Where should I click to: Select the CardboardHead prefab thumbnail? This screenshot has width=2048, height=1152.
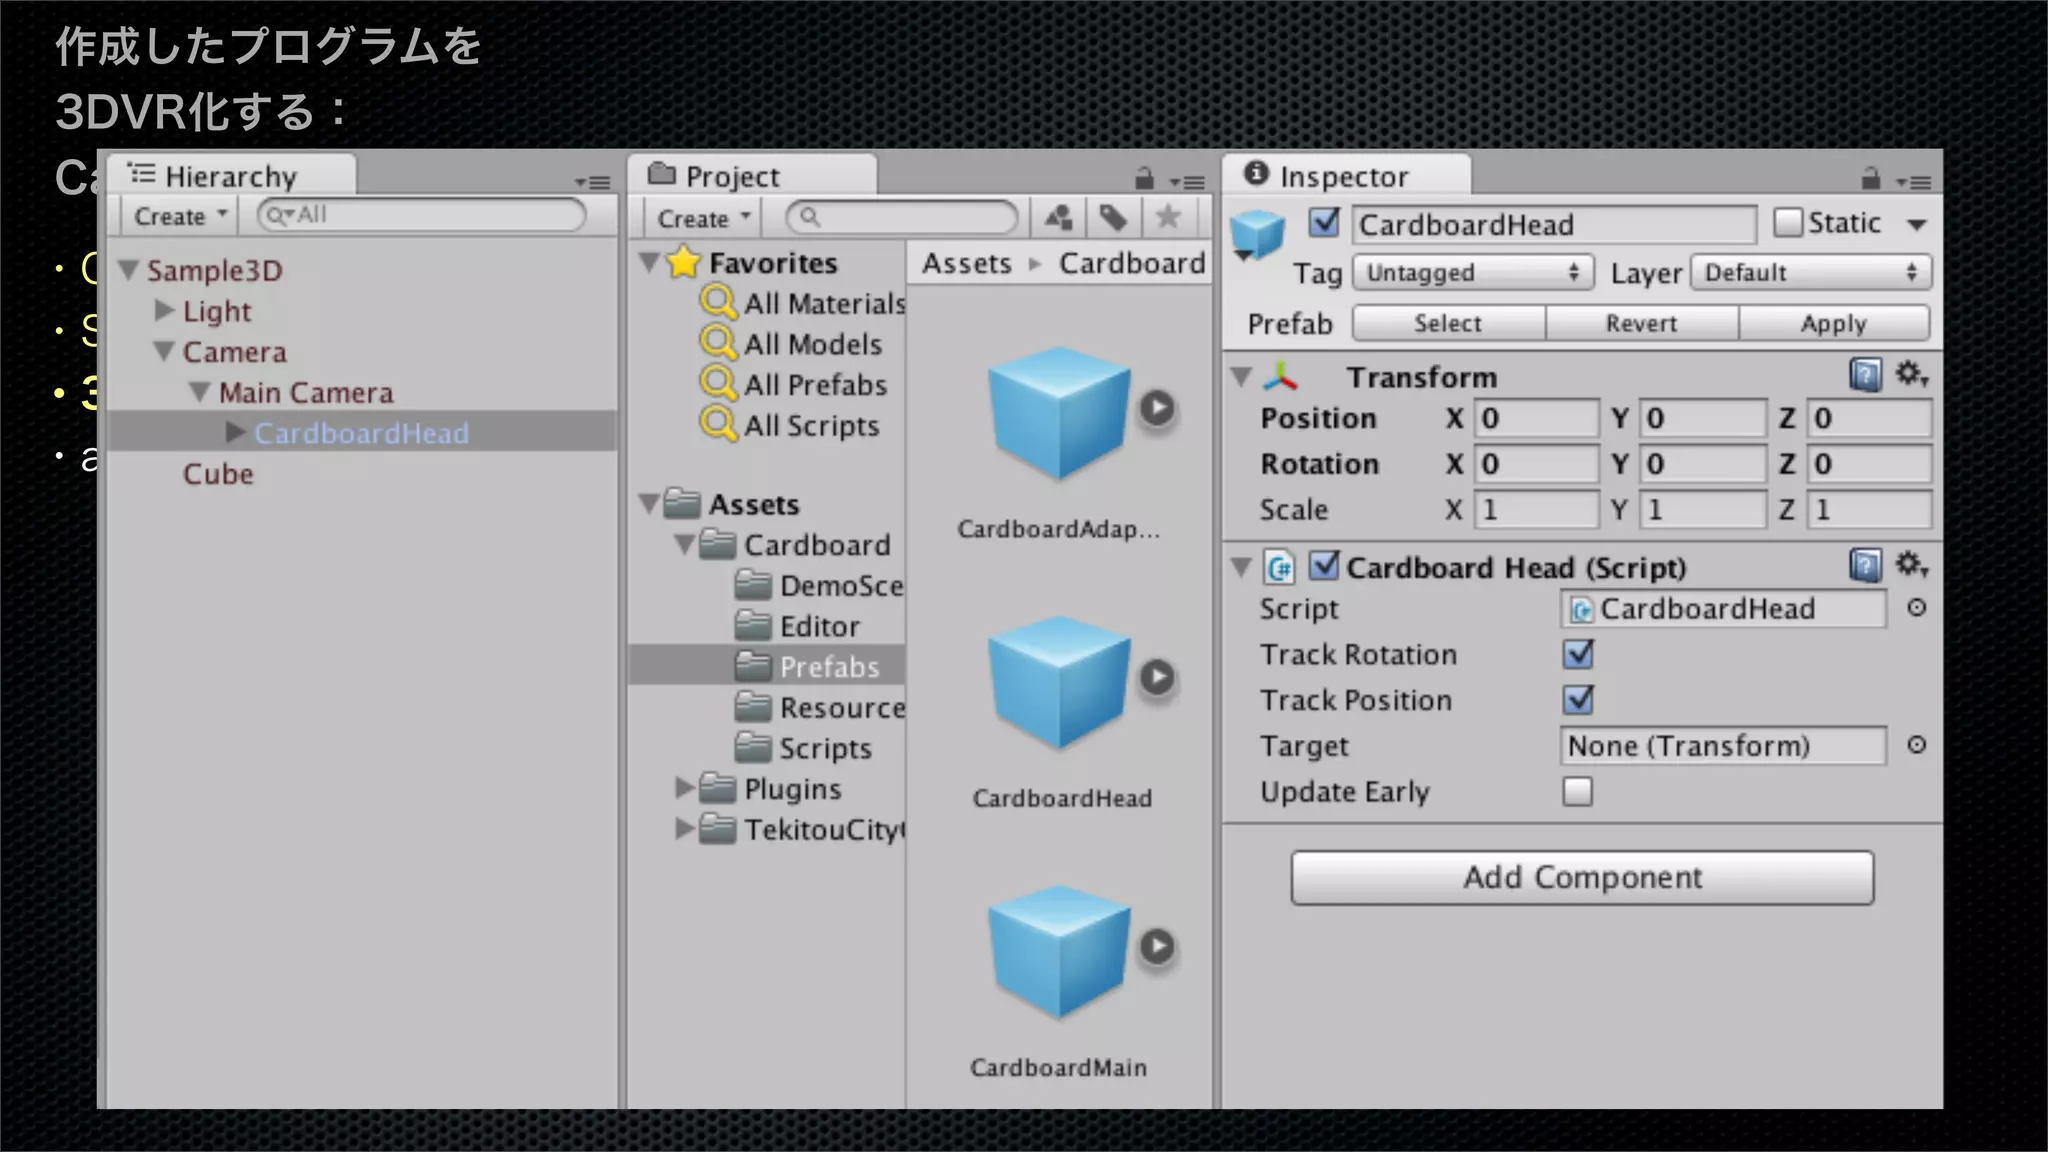click(x=1058, y=685)
